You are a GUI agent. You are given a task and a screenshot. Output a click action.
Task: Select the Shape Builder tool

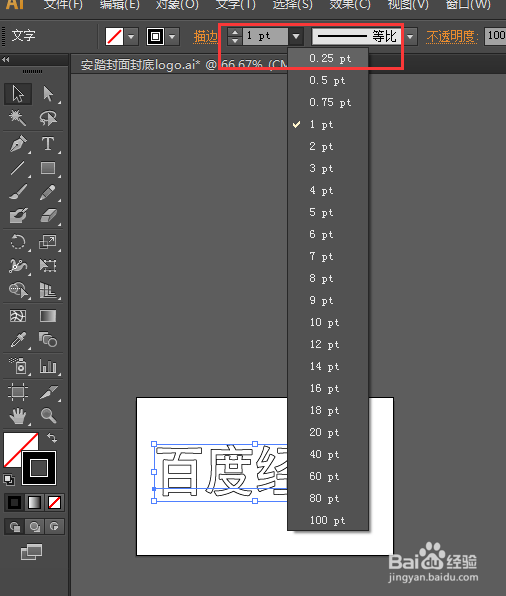pyautogui.click(x=18, y=290)
